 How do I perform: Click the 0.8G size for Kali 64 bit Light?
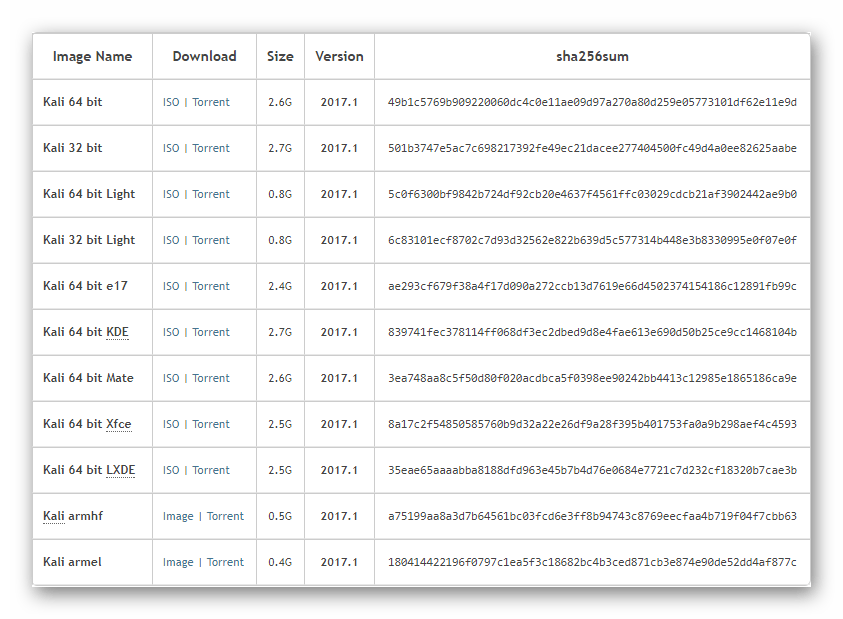tap(280, 194)
